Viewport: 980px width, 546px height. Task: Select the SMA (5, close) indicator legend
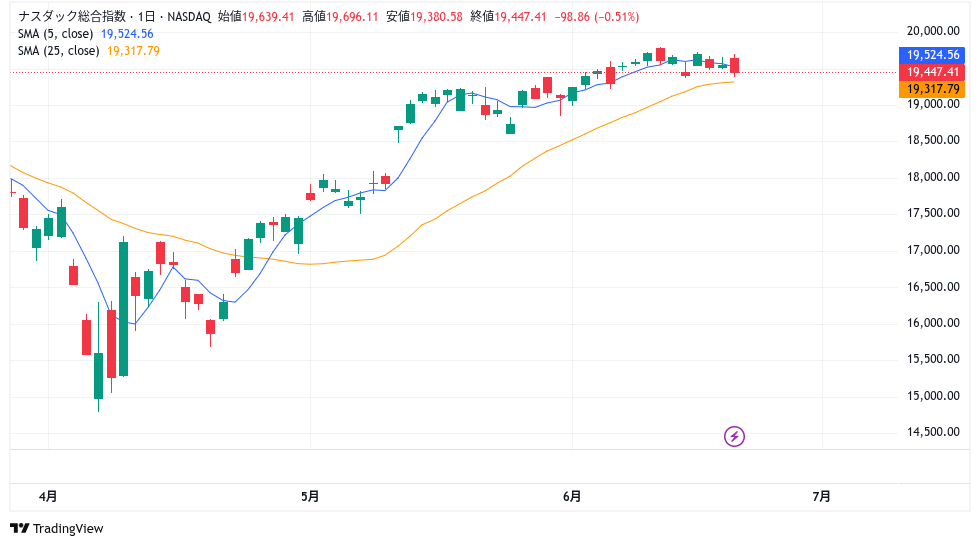56,34
